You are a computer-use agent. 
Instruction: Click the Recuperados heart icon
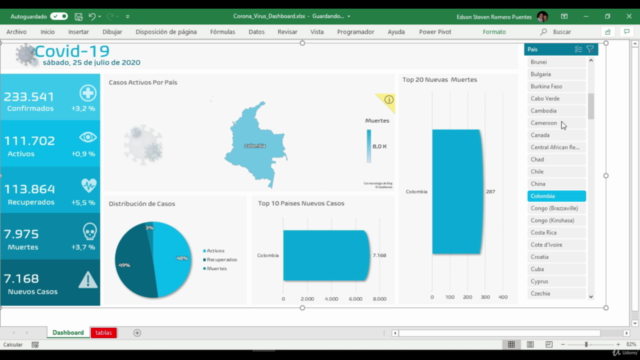click(x=89, y=185)
